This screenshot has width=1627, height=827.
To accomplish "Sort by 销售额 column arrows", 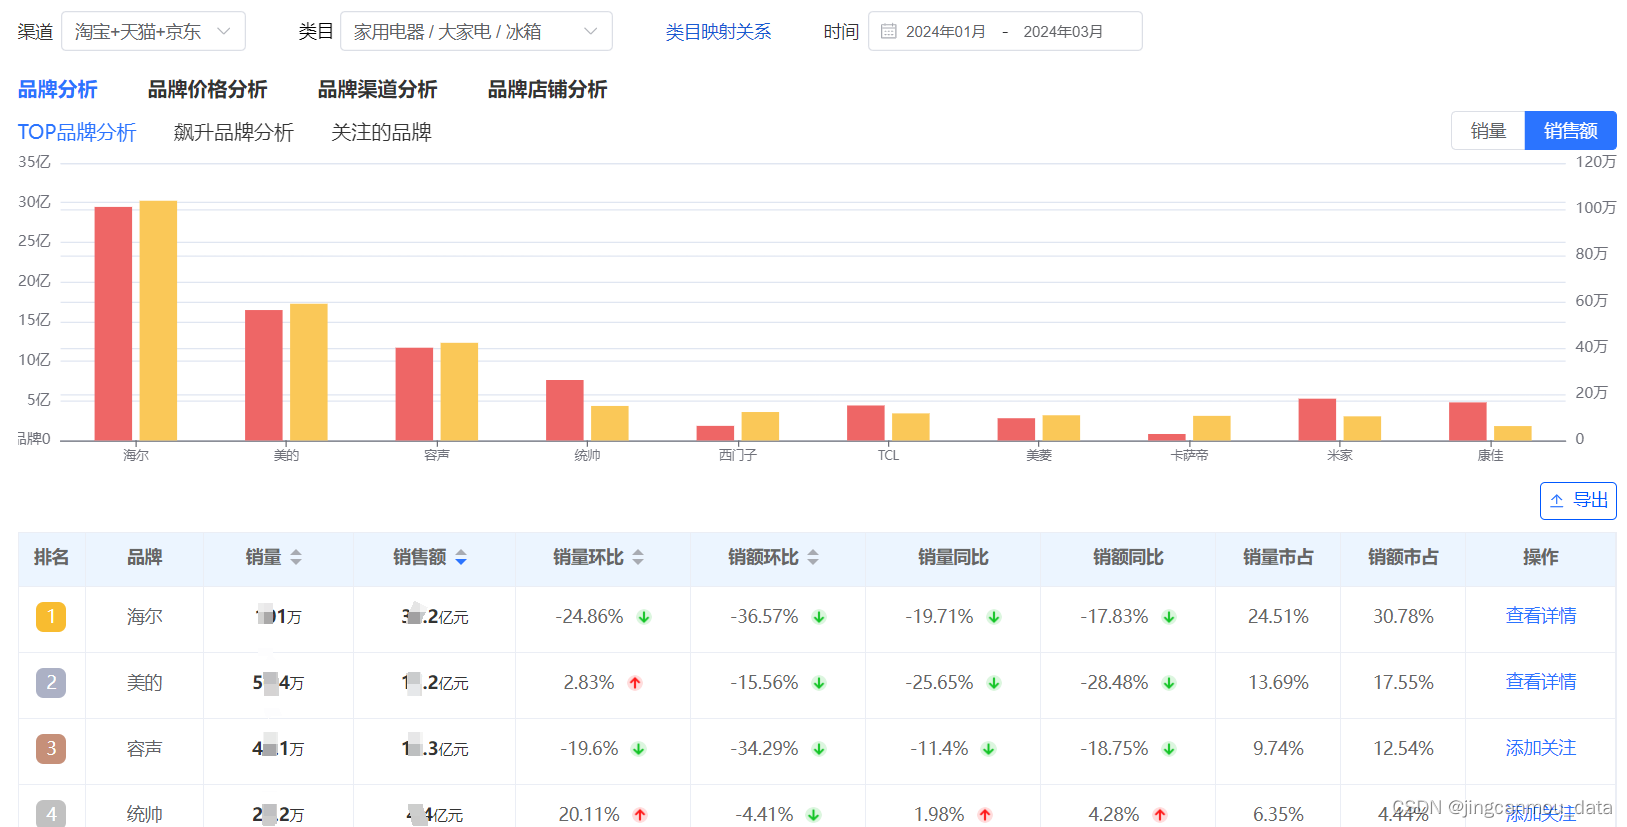I will point(461,557).
